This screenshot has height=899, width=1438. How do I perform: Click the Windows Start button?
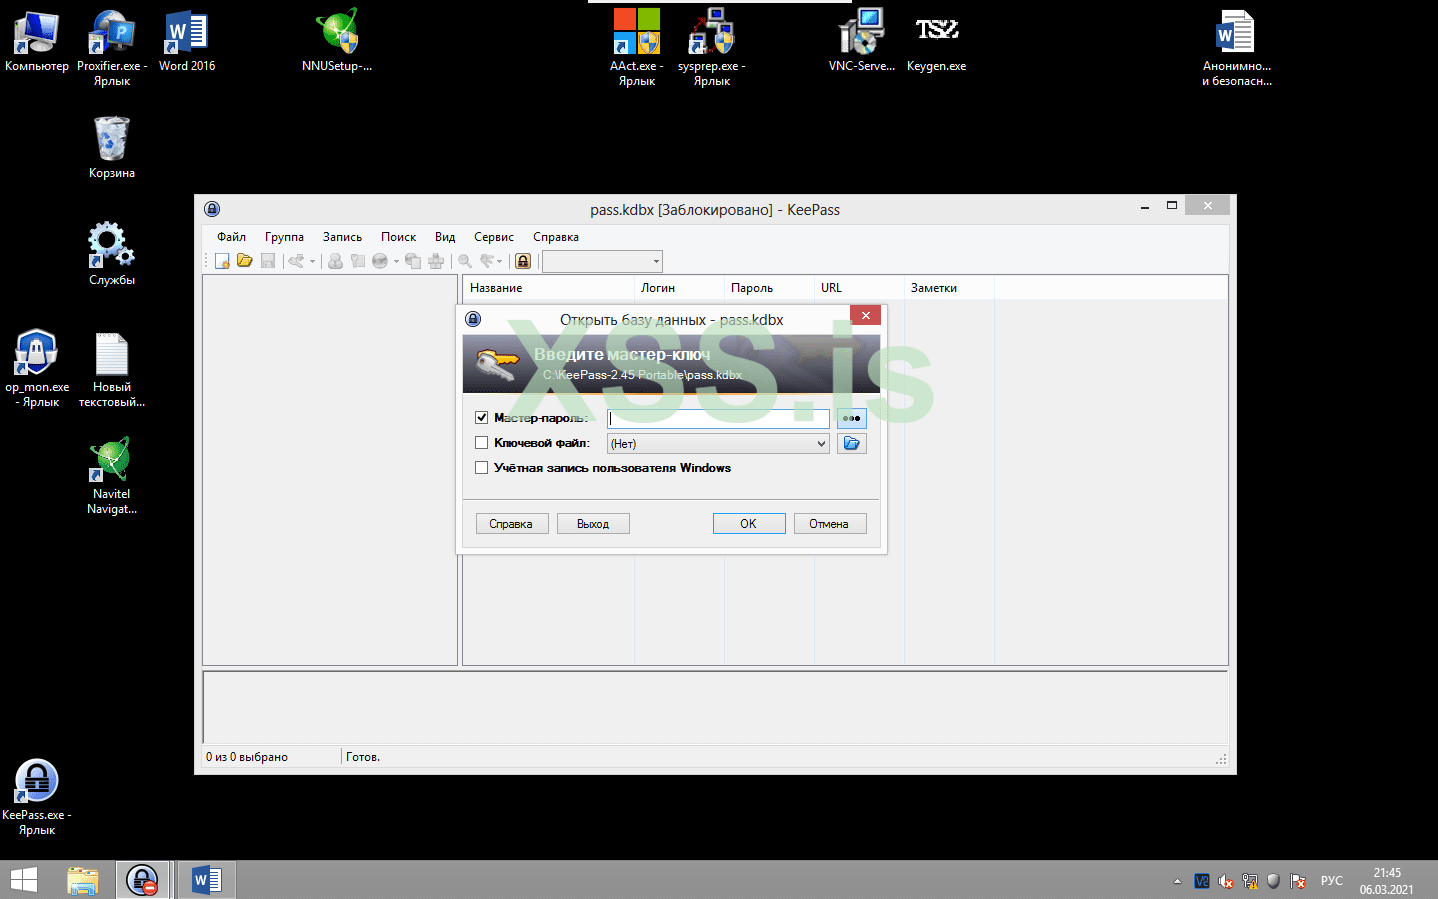pyautogui.click(x=24, y=880)
